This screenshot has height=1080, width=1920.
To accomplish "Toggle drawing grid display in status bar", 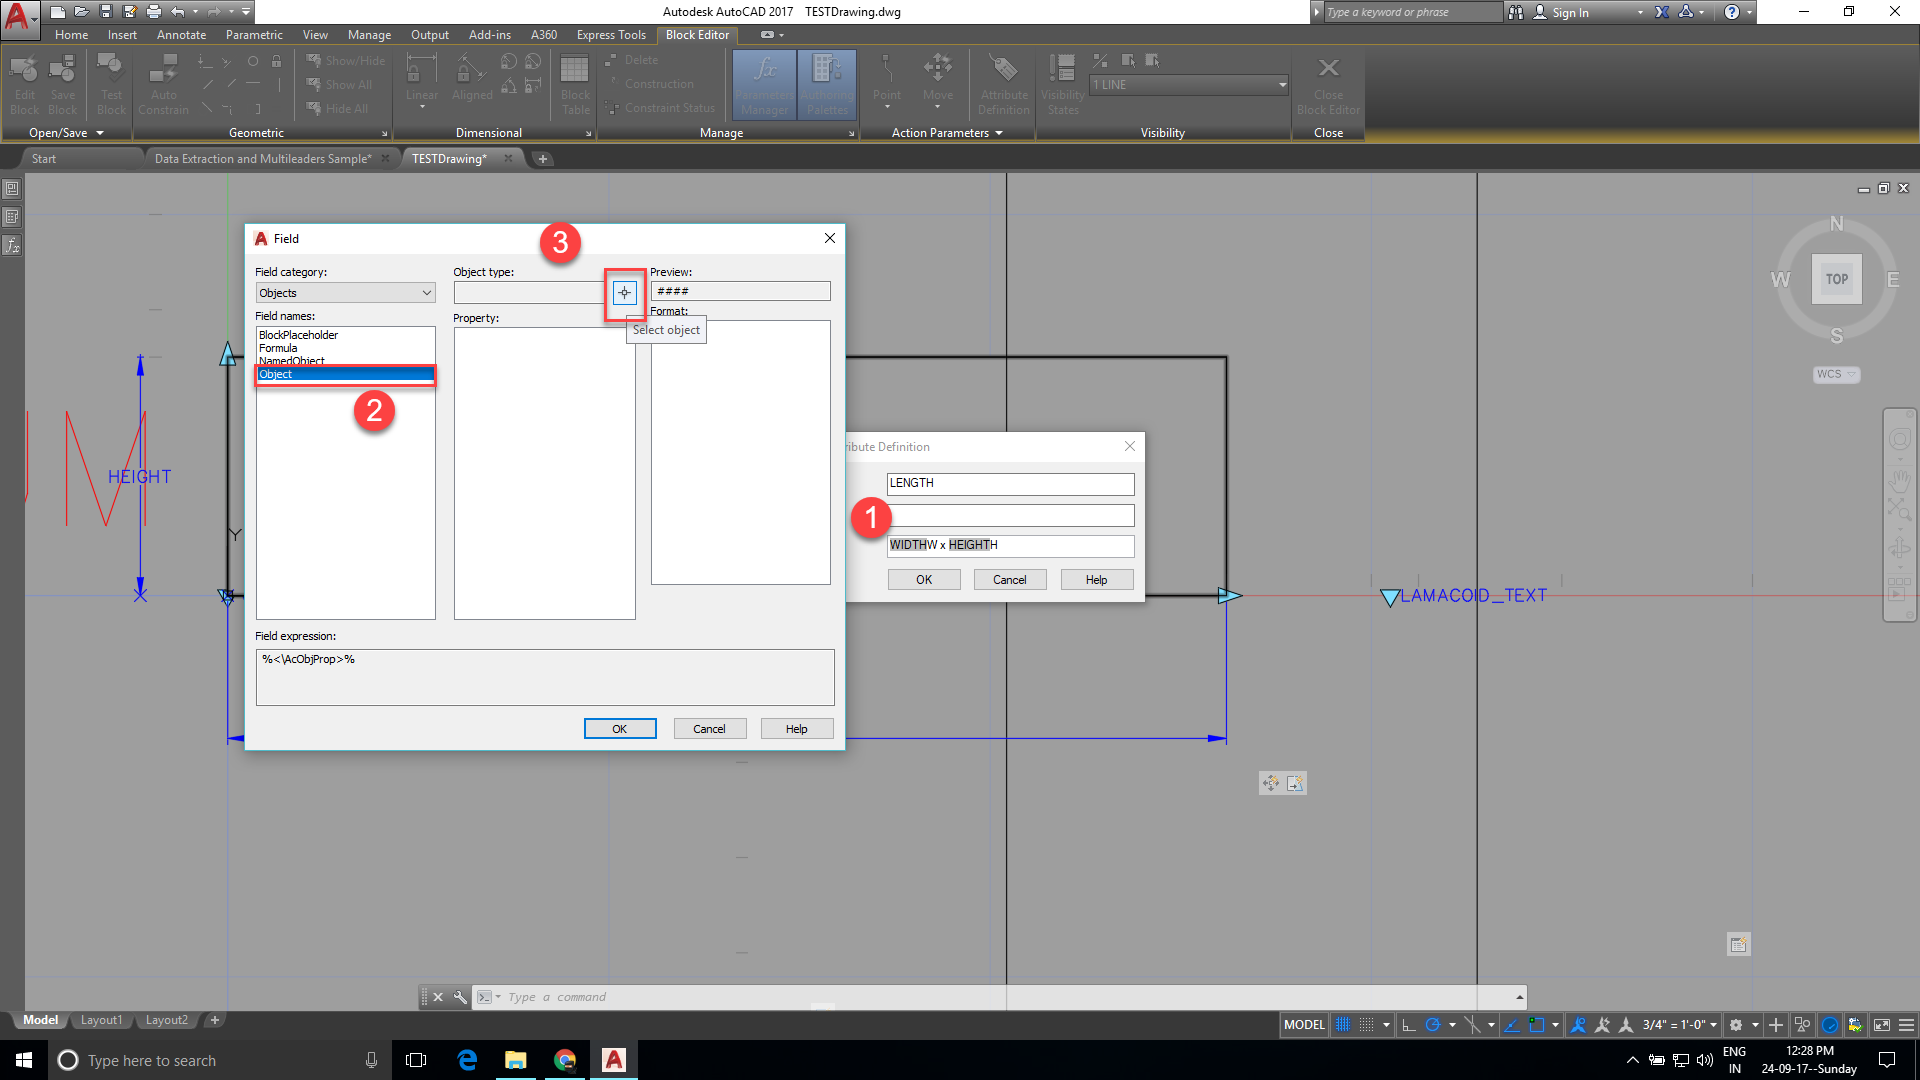I will [x=1343, y=1025].
